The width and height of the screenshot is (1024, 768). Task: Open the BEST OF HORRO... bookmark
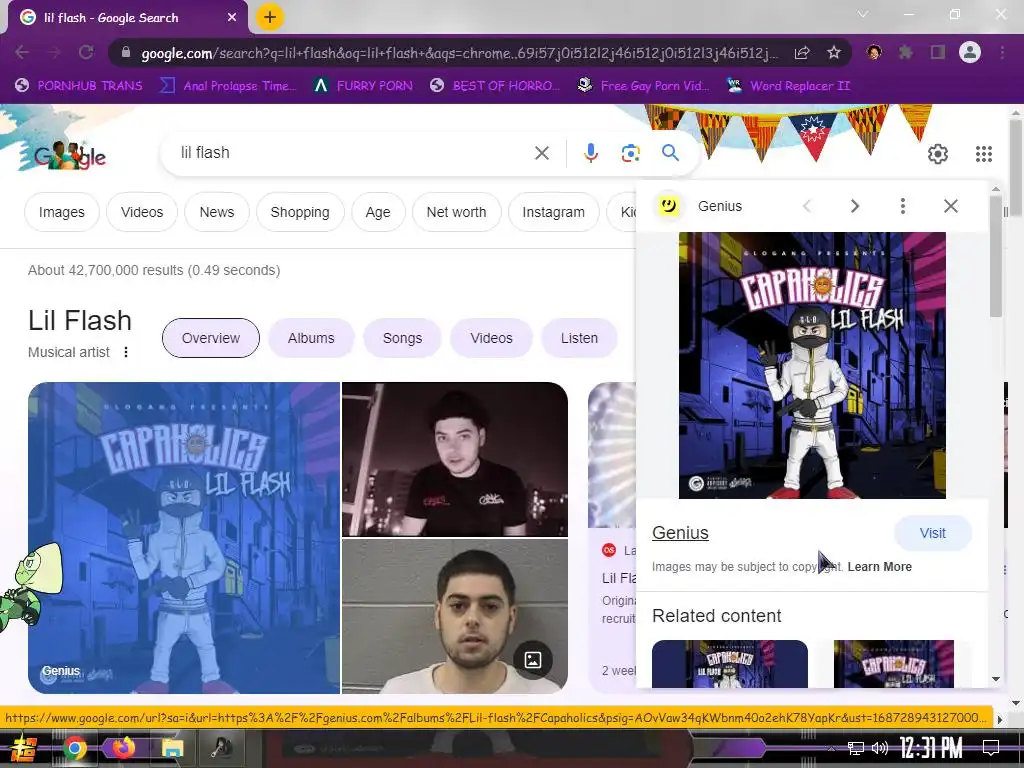tap(495, 86)
